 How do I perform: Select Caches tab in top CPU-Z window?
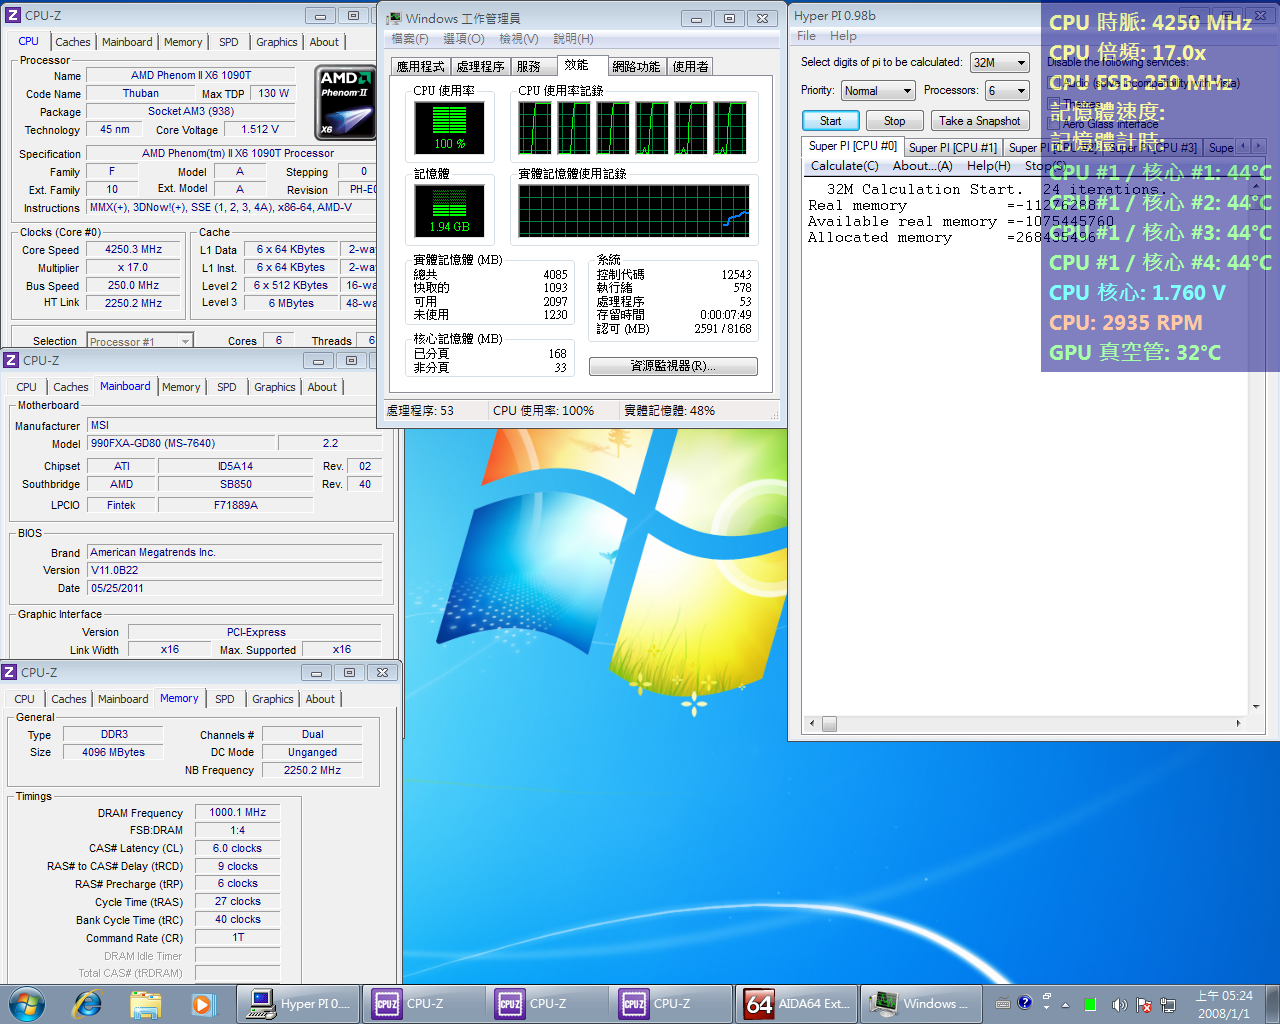pos(73,42)
